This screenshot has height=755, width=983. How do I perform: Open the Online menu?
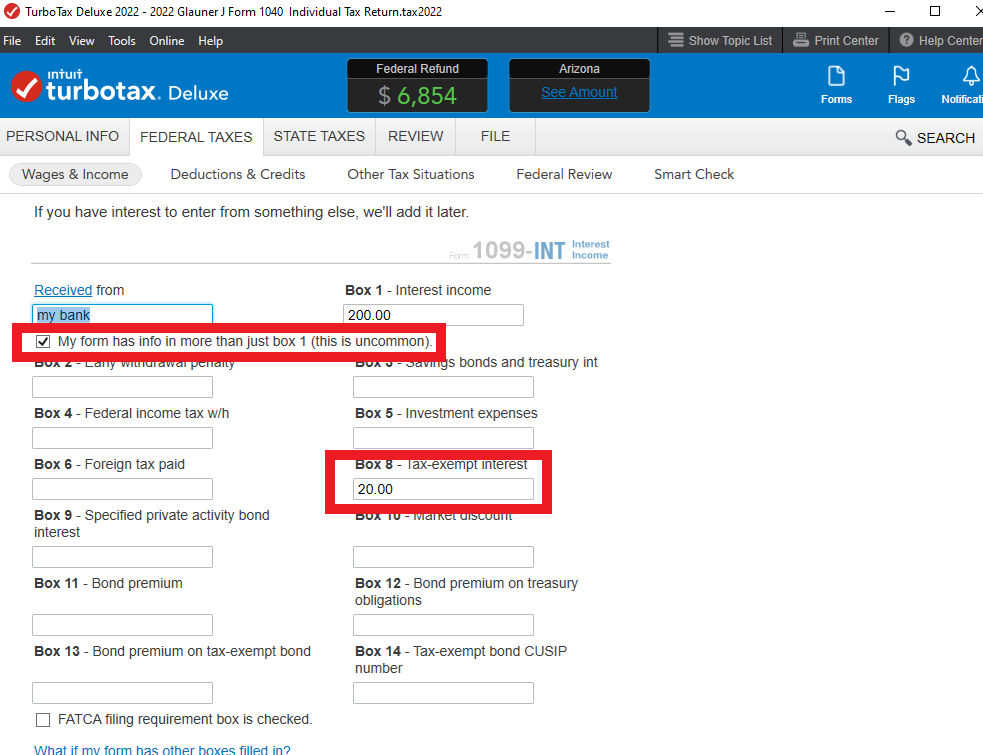pyautogui.click(x=167, y=41)
